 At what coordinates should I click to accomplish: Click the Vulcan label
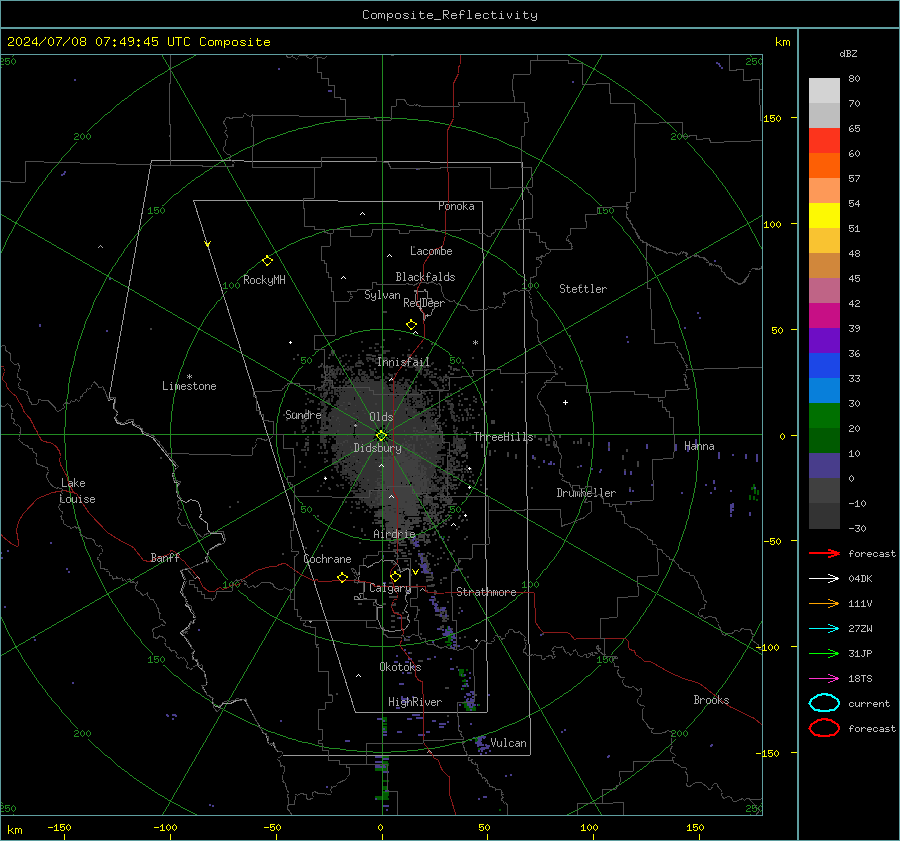tap(509, 743)
